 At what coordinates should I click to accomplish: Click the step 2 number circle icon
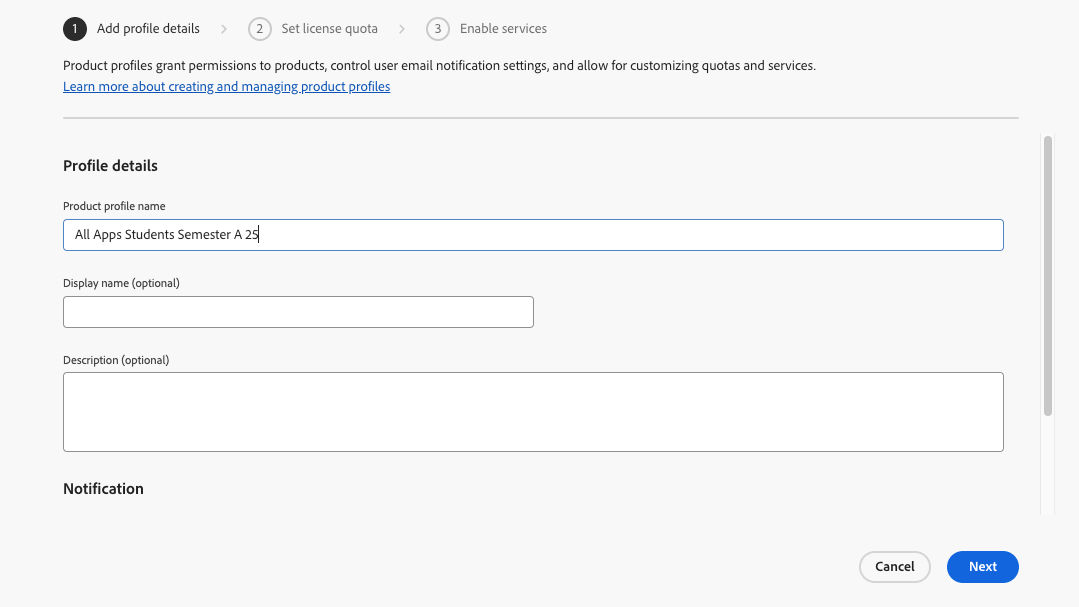(x=259, y=29)
